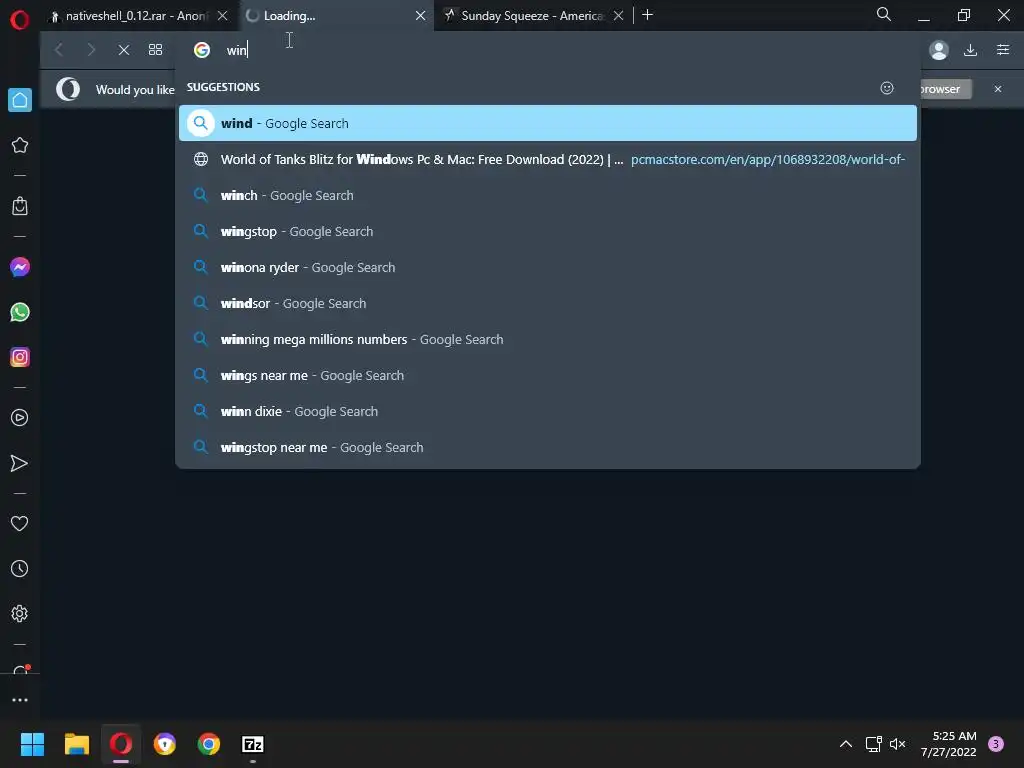Open Bookmarks star in sidebar

pos(20,145)
